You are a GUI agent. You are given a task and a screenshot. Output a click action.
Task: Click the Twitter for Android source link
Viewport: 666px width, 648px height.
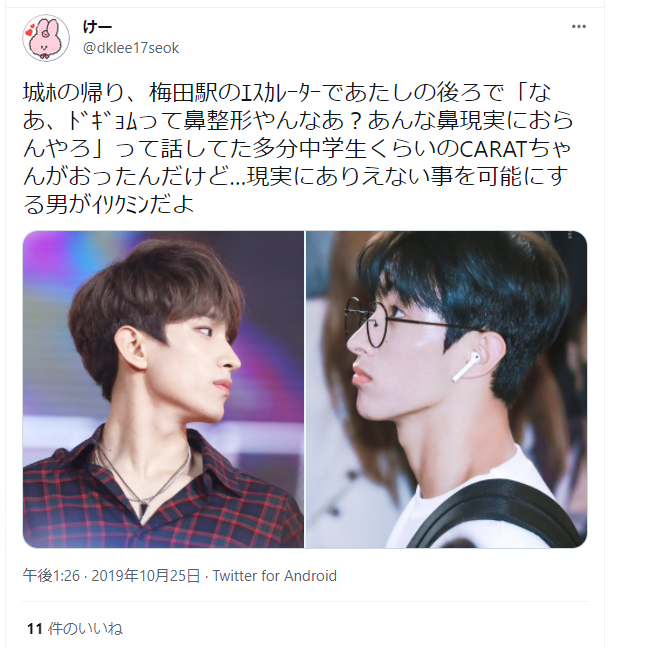[274, 576]
